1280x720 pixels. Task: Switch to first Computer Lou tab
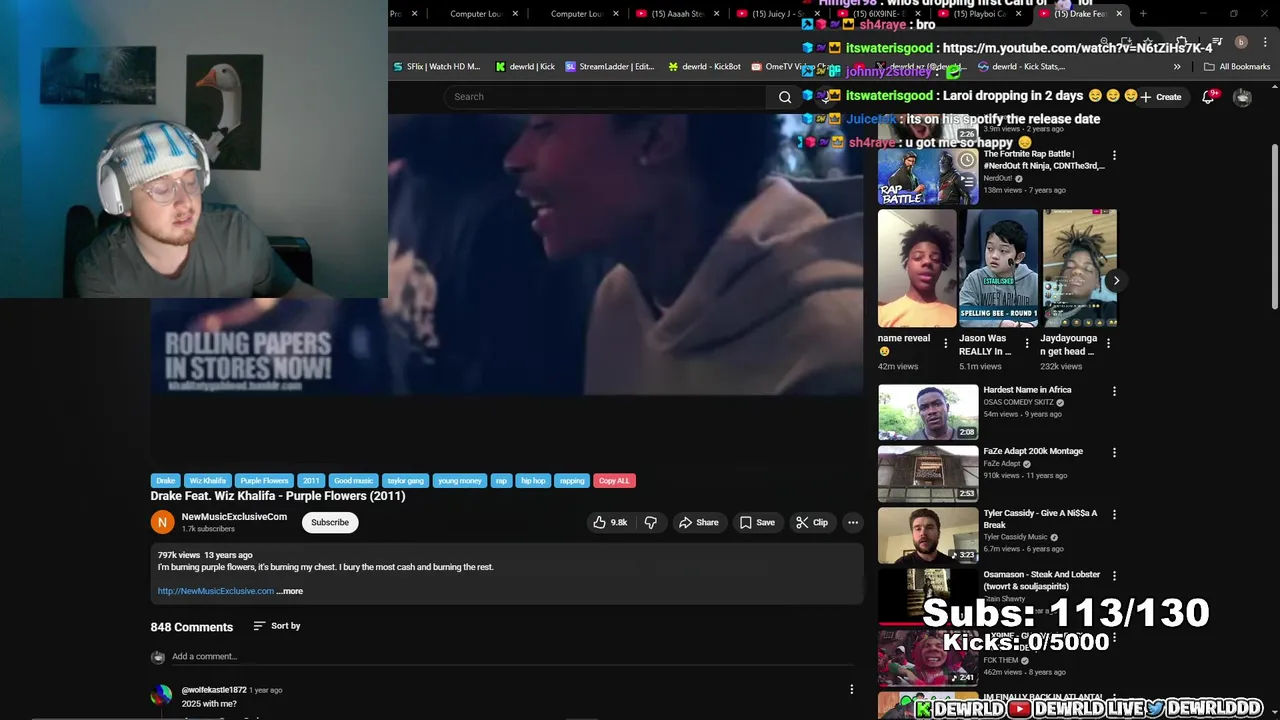click(475, 14)
